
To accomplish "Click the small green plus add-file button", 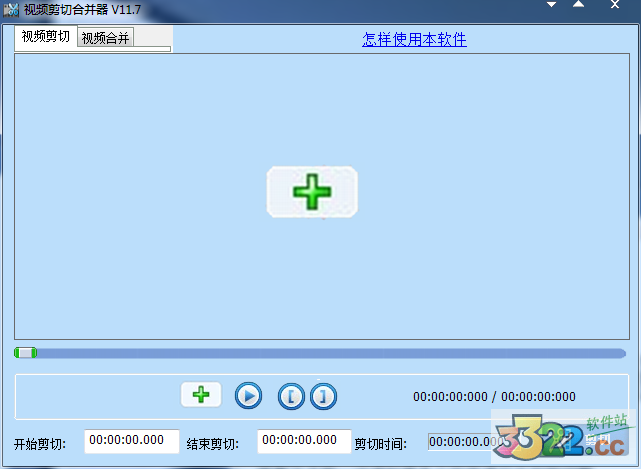I will (201, 395).
